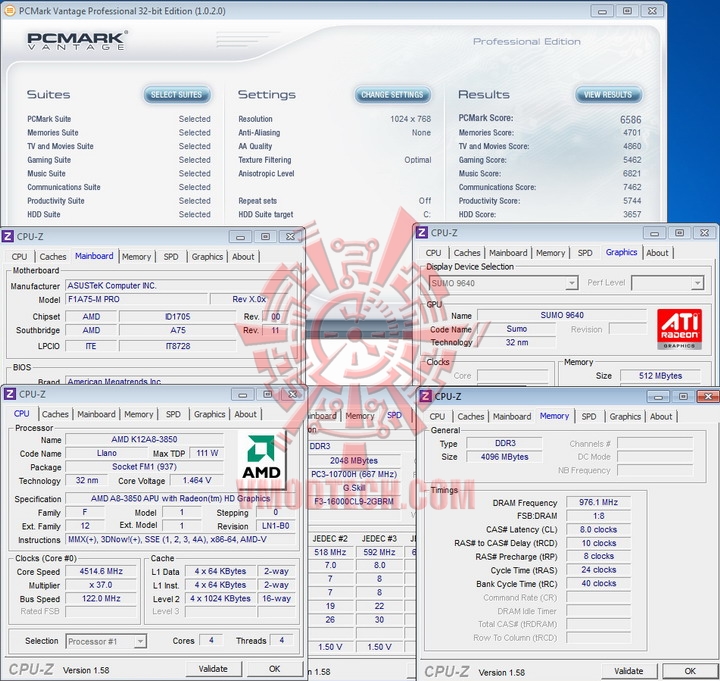Click the ATI Radeon graphics logo
This screenshot has height=681, width=720.
(679, 329)
